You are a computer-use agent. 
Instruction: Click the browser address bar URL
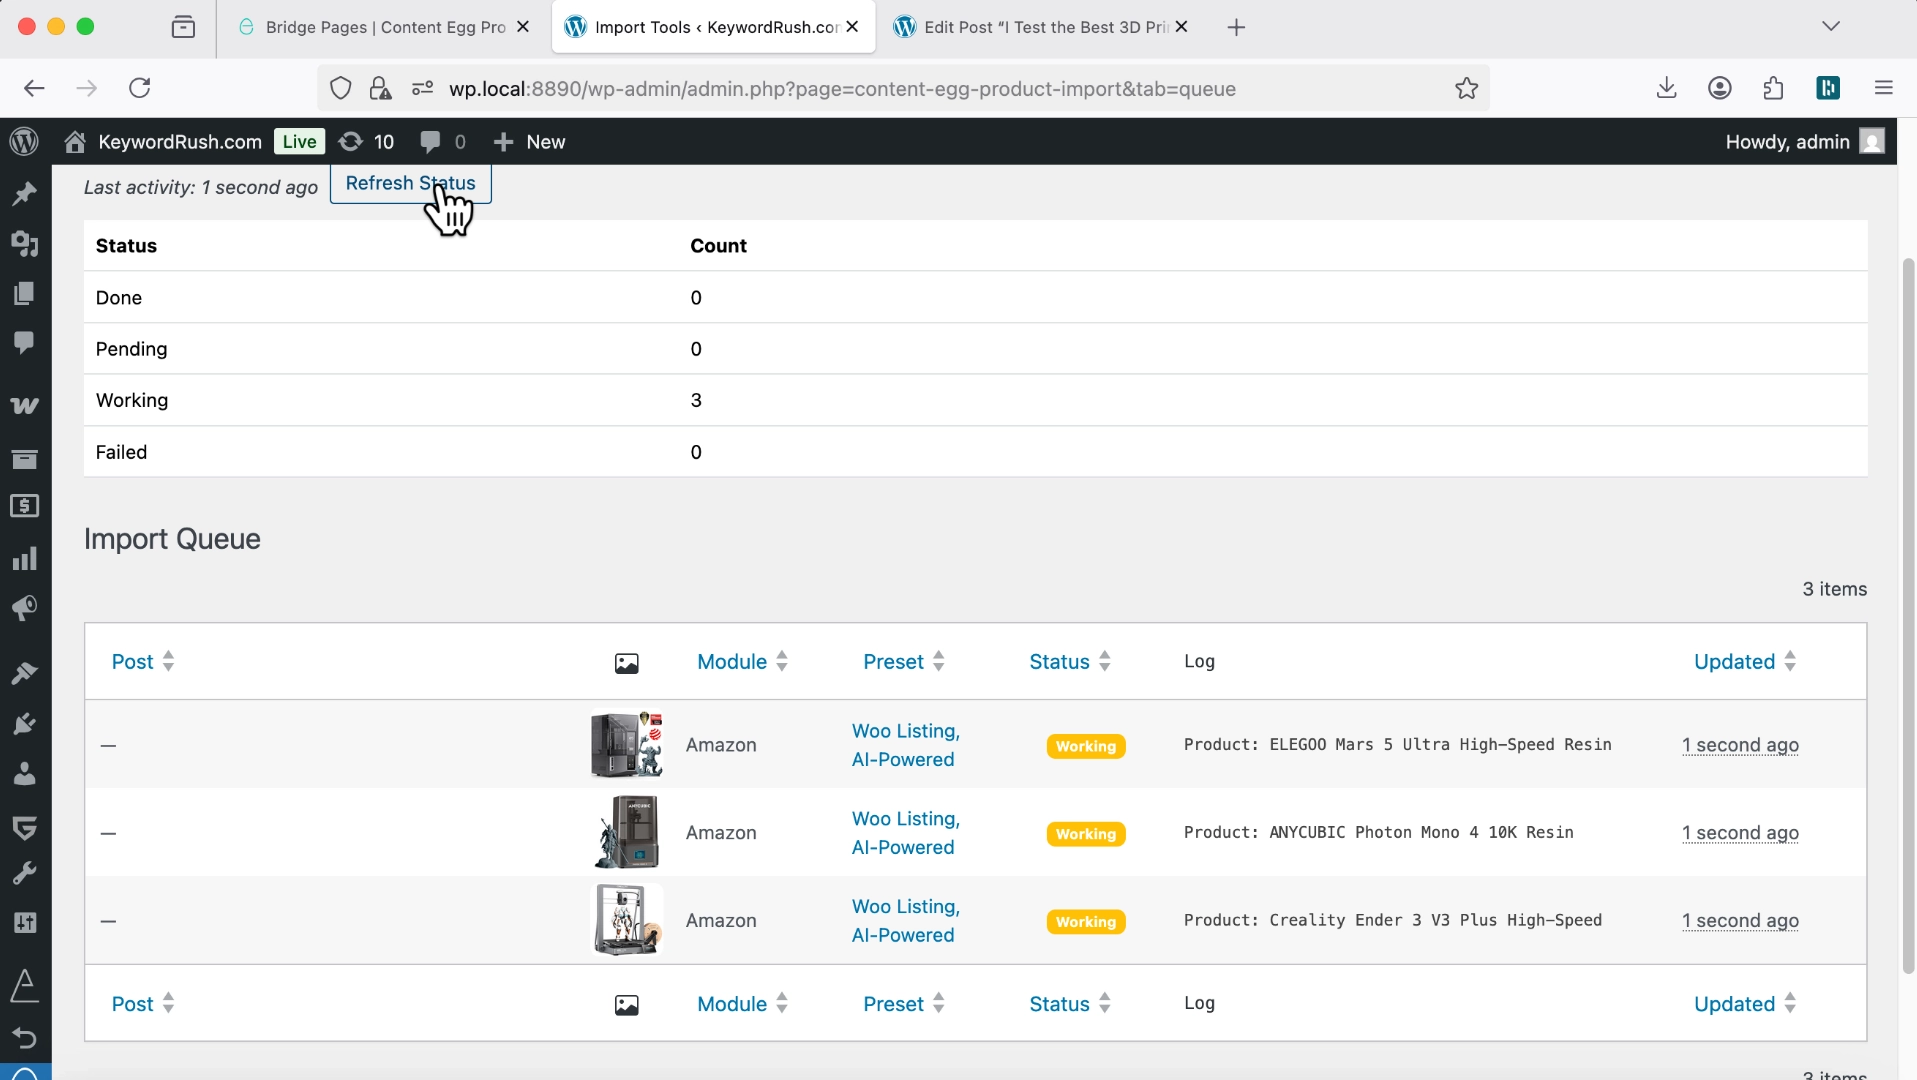point(842,89)
